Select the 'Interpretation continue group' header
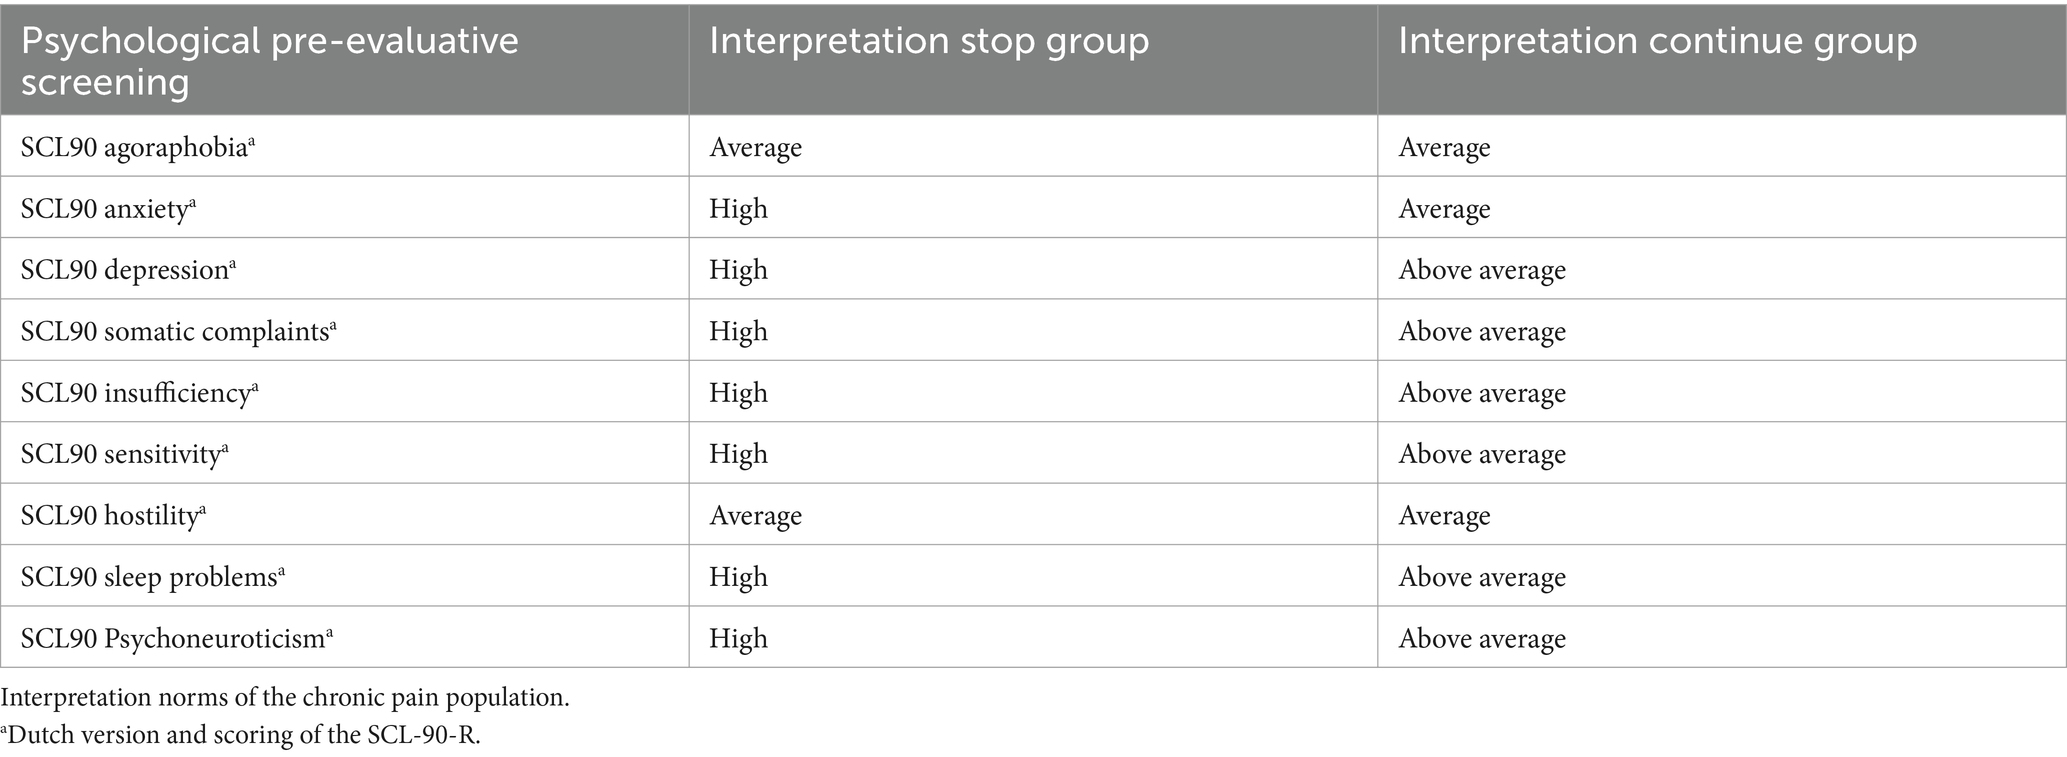The width and height of the screenshot is (2067, 757). point(1657,40)
